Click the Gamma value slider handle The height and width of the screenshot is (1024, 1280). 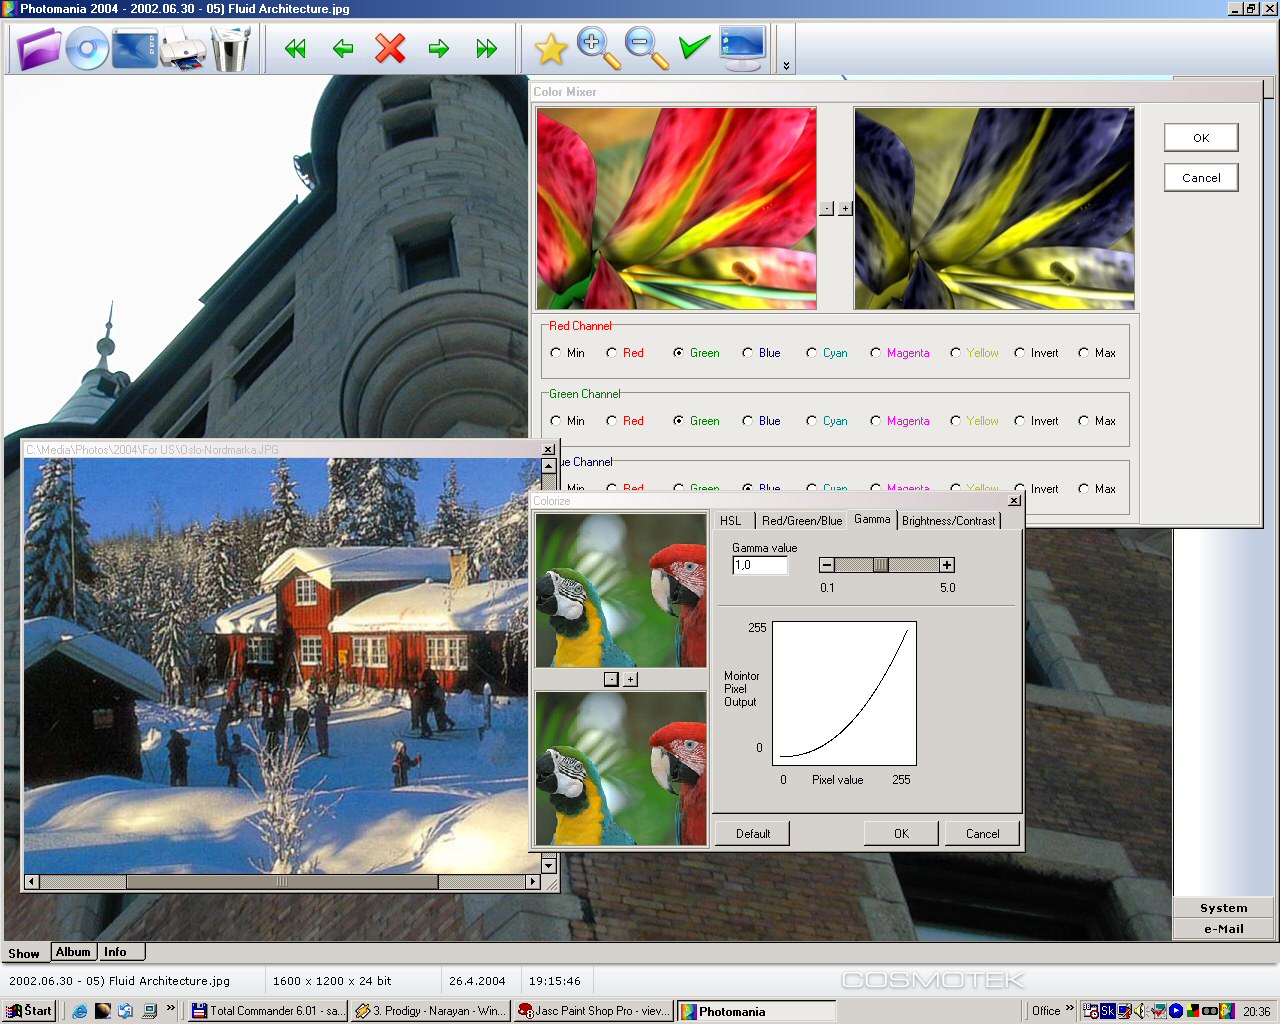880,565
